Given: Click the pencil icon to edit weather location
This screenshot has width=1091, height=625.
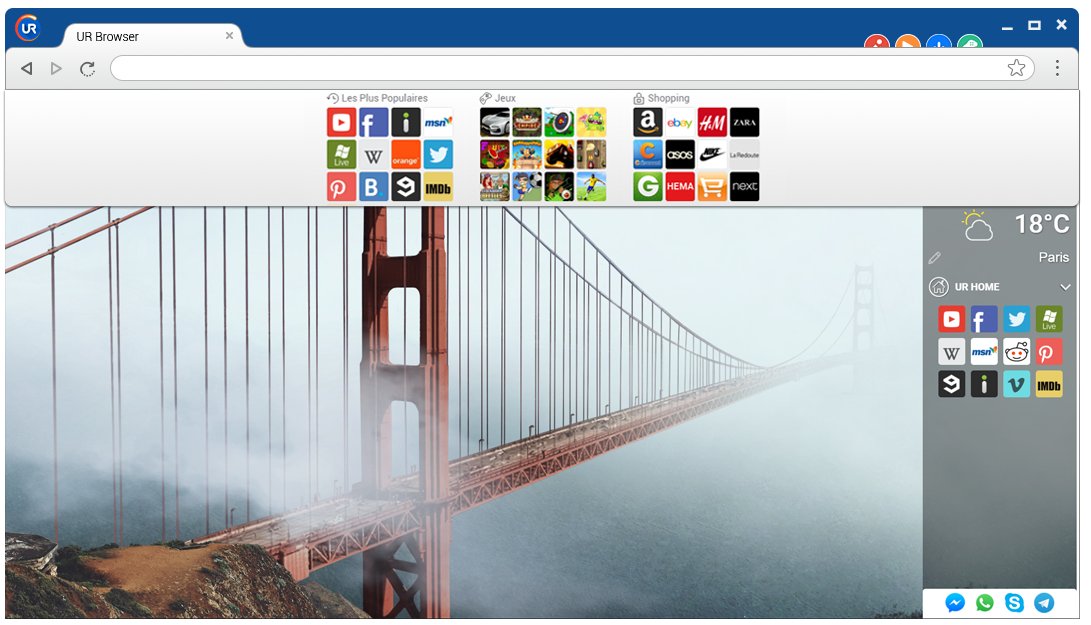Looking at the screenshot, I should [x=935, y=258].
